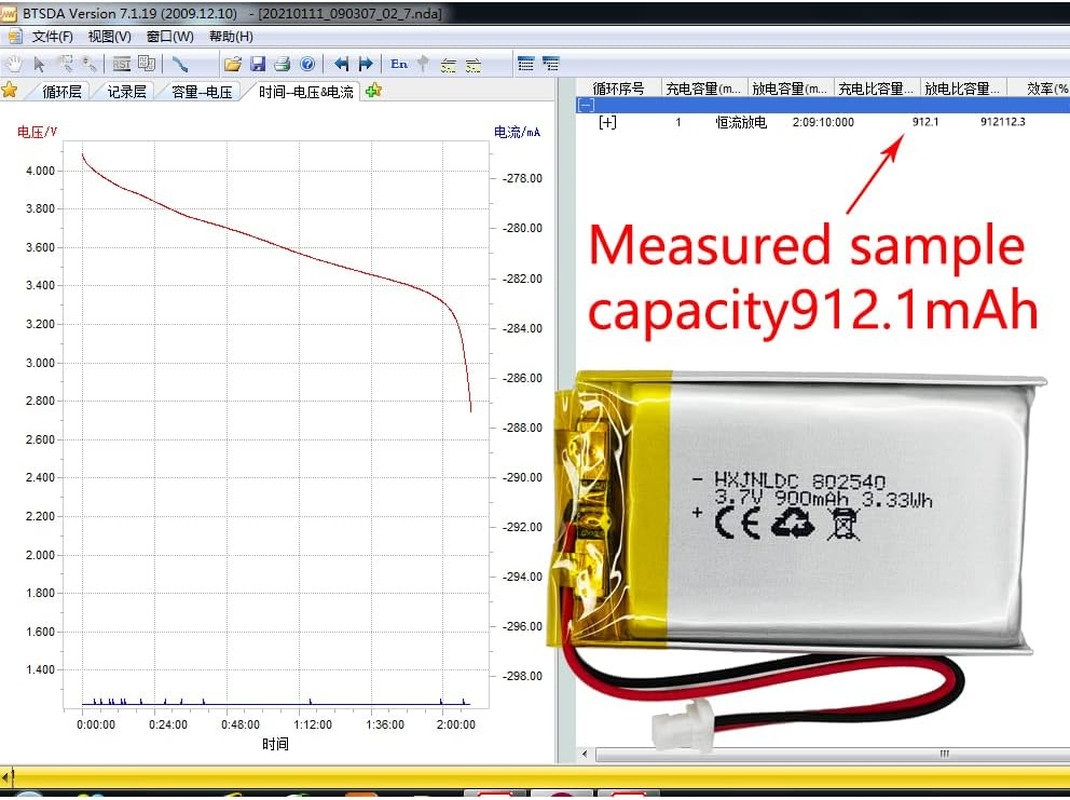
Task: Click the forward navigation arrow
Action: click(365, 62)
